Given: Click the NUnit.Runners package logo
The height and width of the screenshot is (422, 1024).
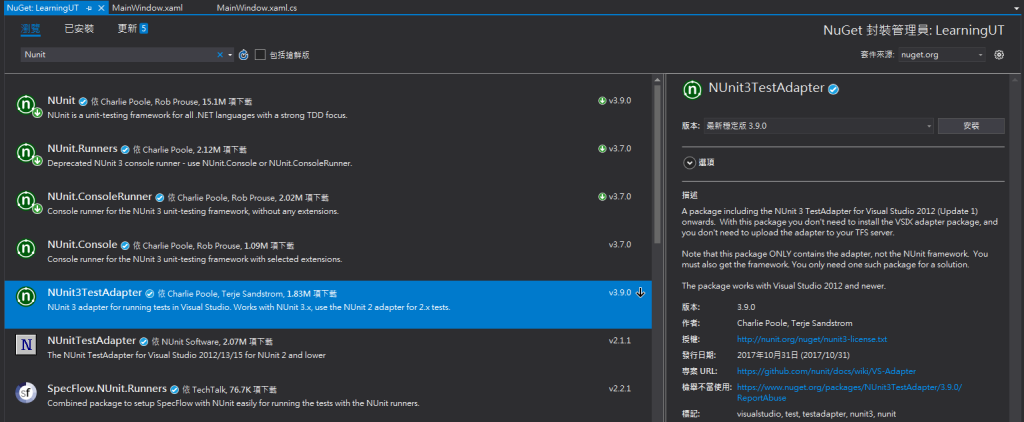Looking at the screenshot, I should tap(25, 152).
